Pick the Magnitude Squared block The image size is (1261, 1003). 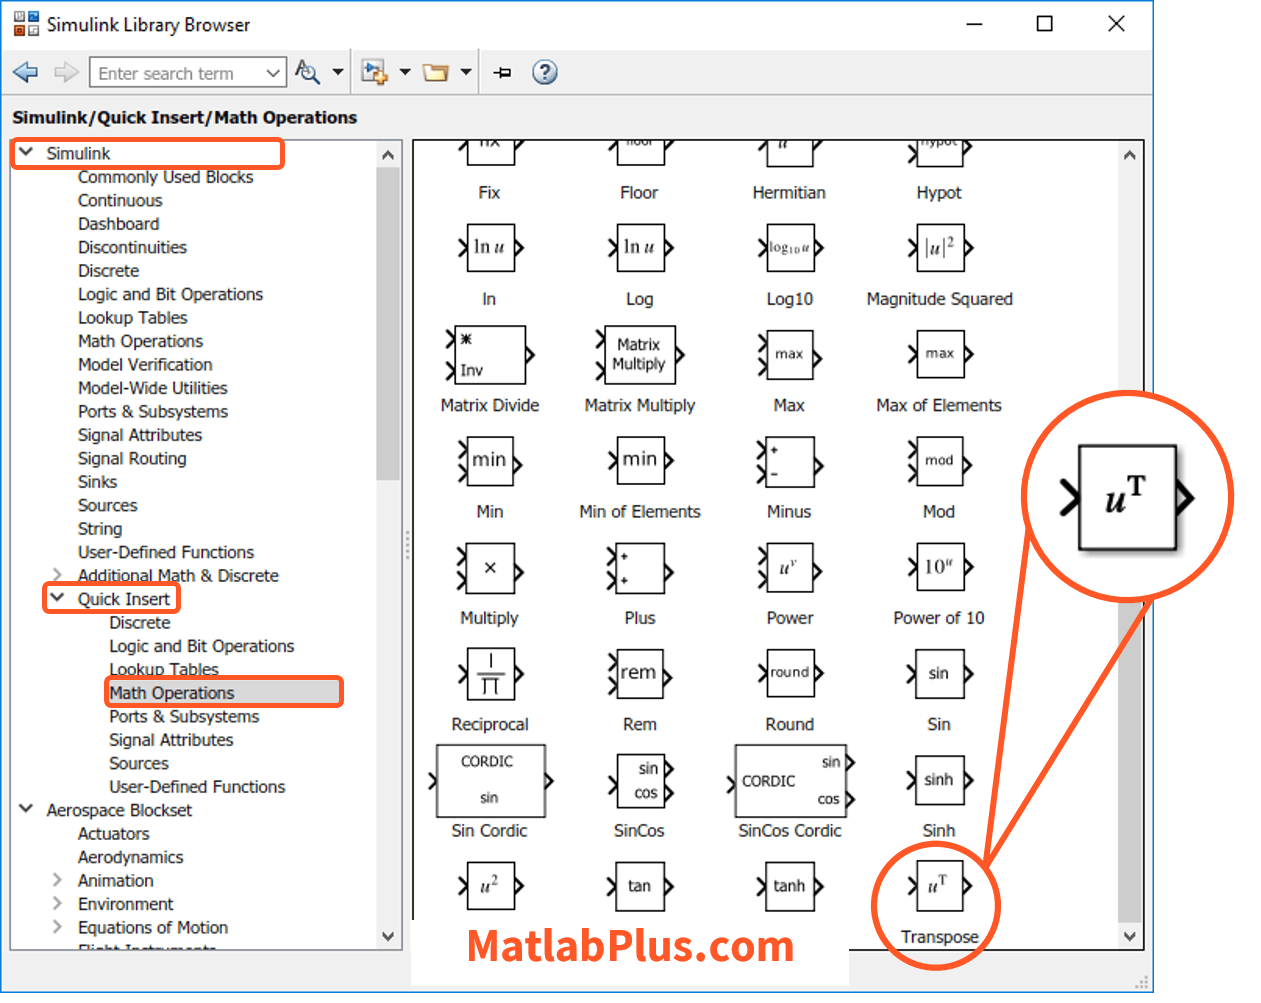click(x=939, y=248)
